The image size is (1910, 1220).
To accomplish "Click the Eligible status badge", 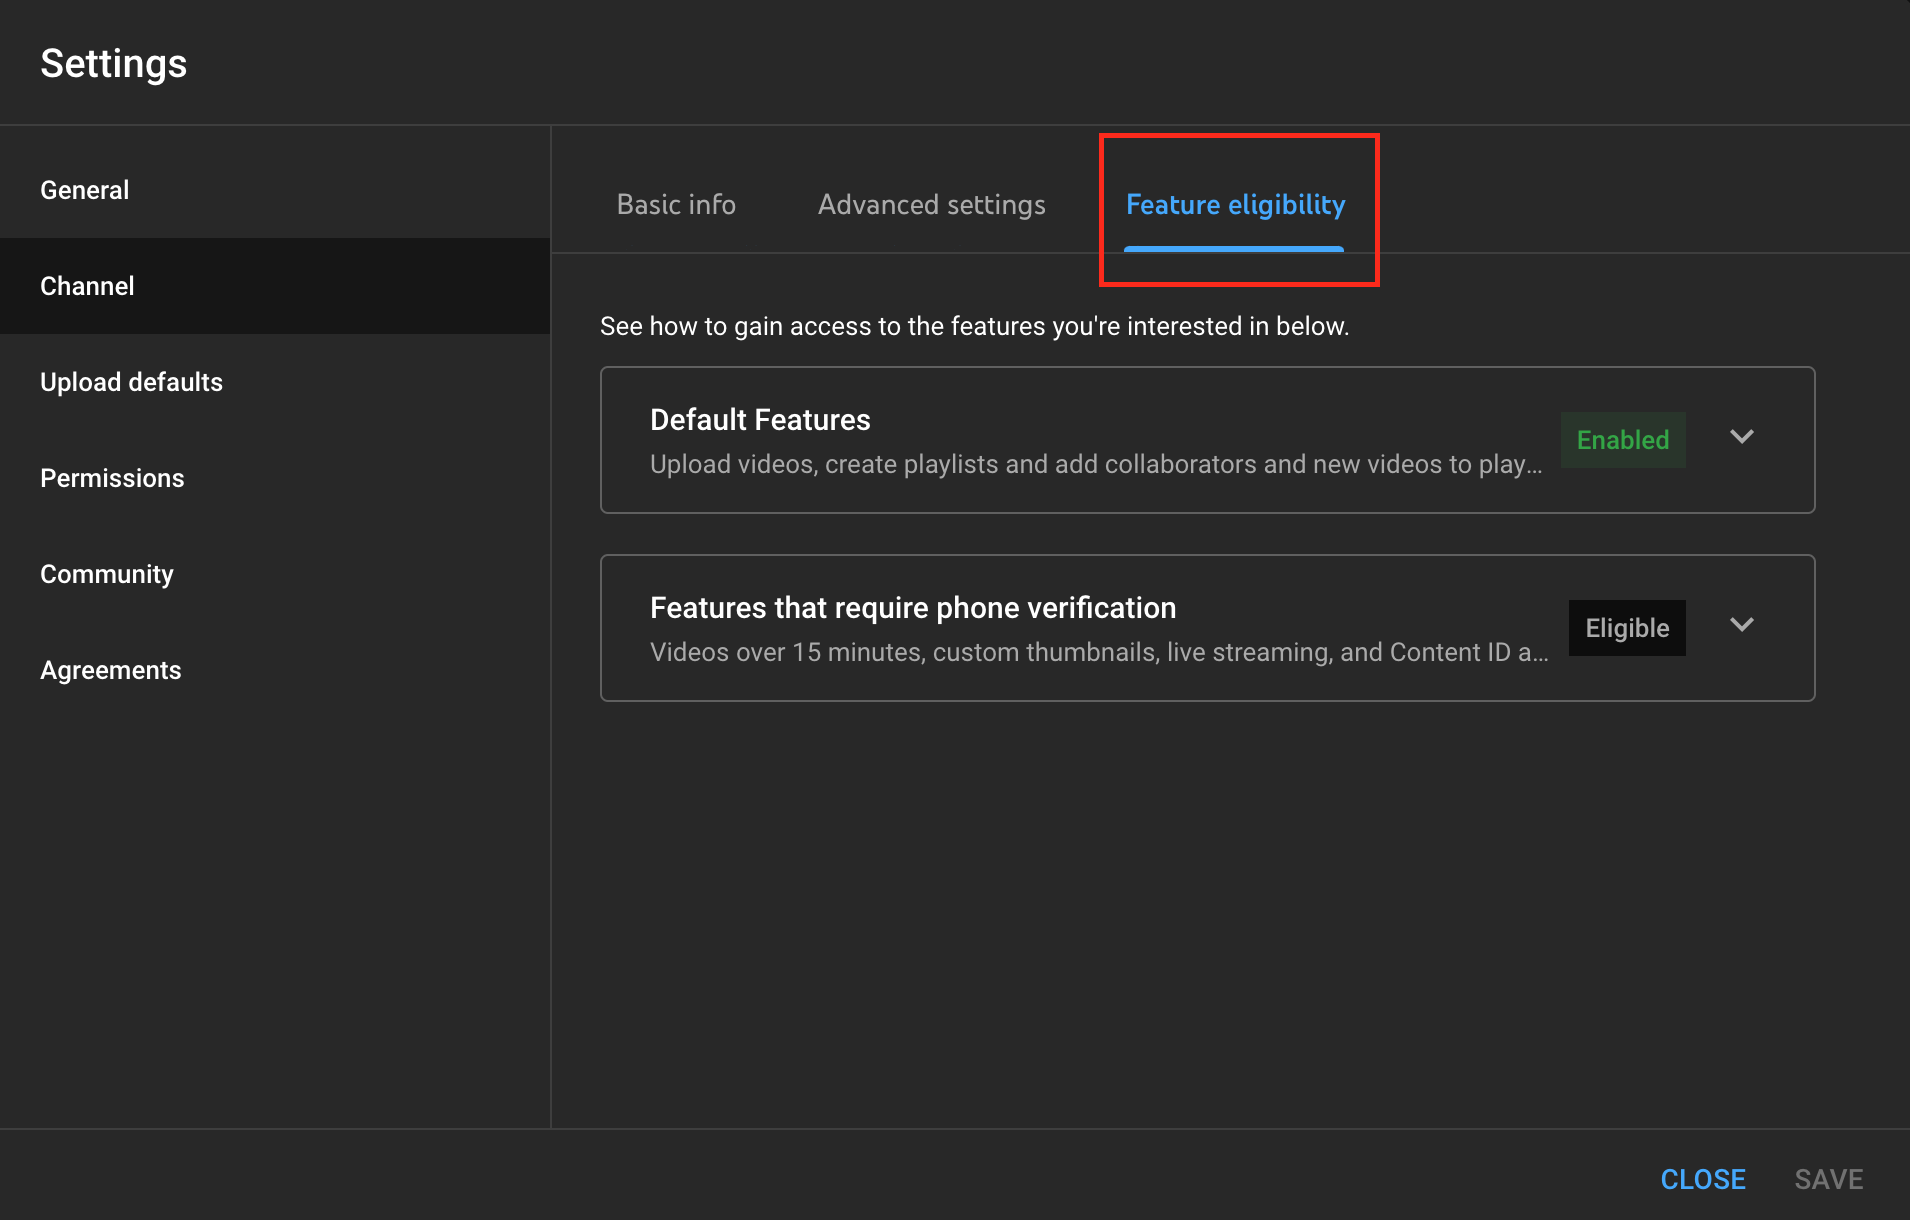I will tap(1627, 628).
